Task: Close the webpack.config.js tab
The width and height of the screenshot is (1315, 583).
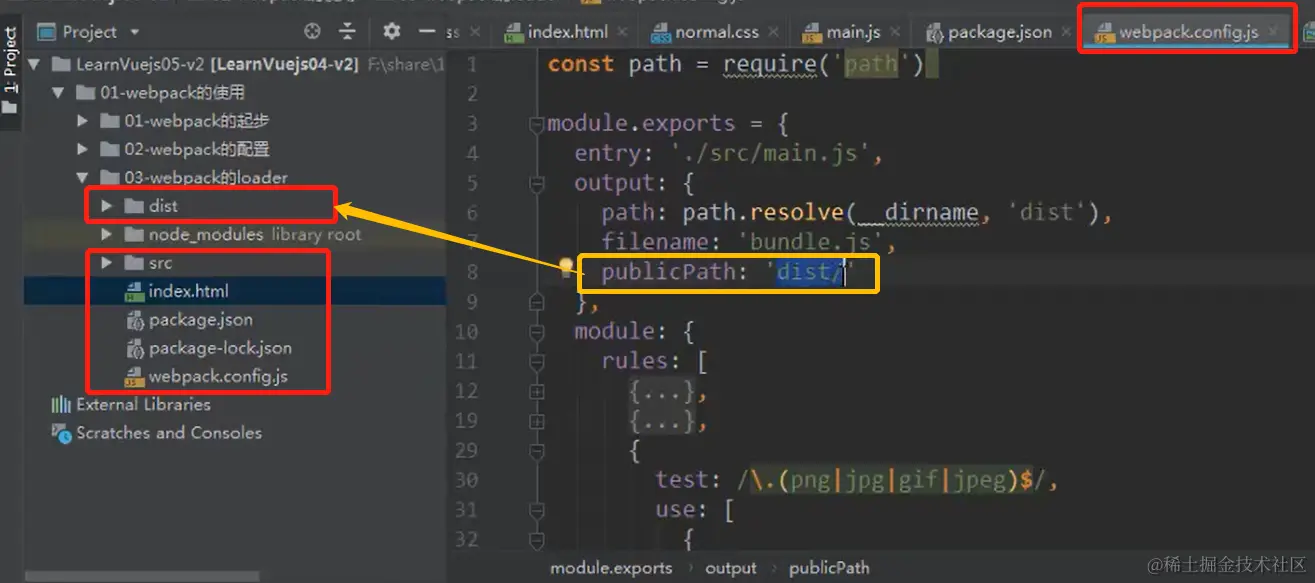Action: pyautogui.click(x=1272, y=32)
